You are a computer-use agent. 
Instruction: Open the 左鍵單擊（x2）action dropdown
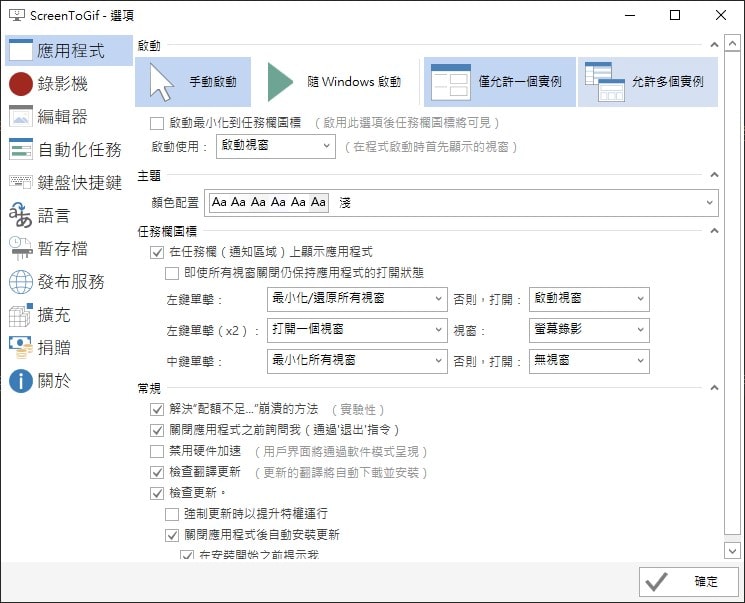pyautogui.click(x=357, y=330)
